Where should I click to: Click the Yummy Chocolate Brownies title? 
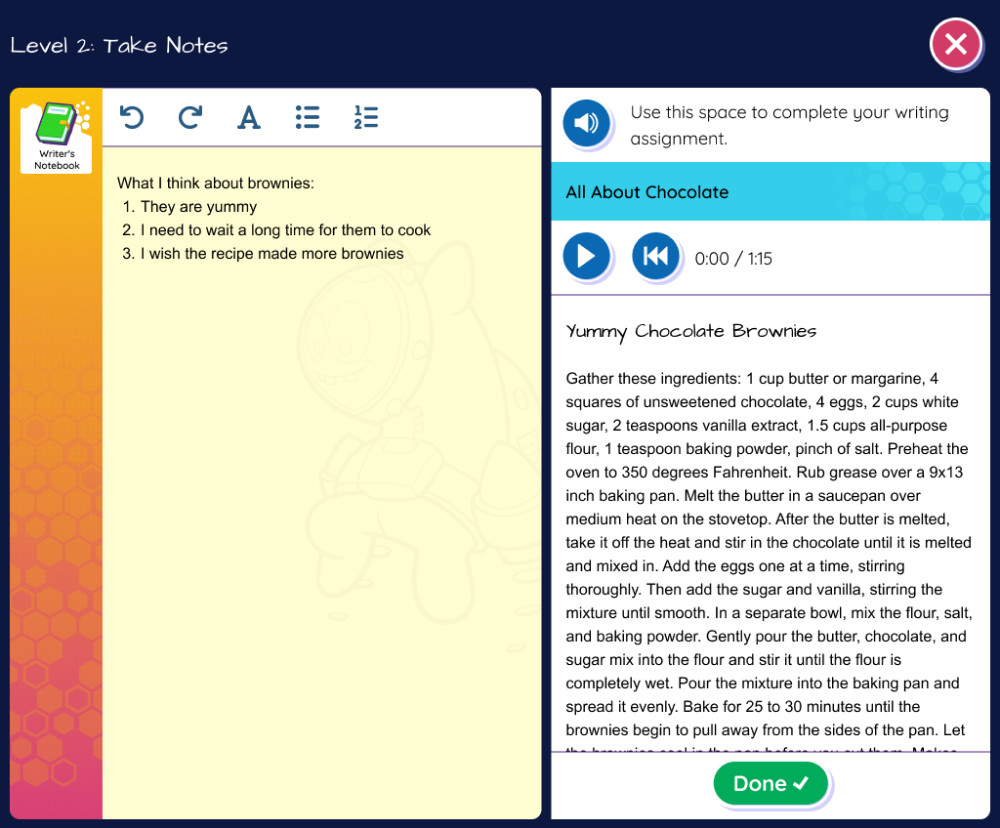pos(691,331)
